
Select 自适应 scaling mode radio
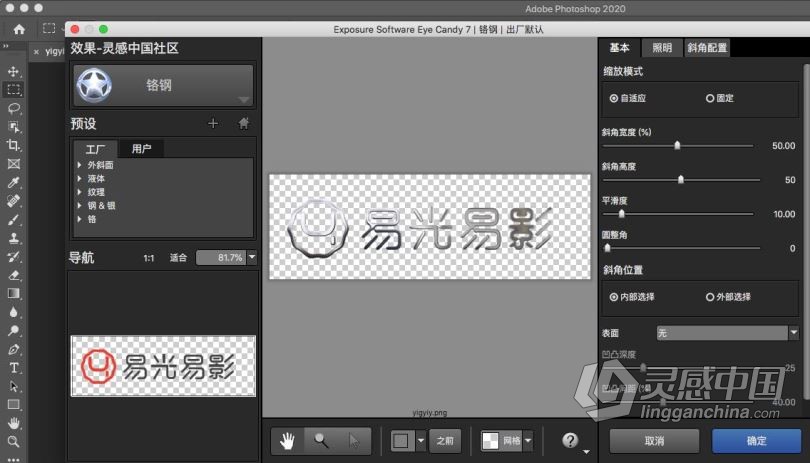[x=614, y=98]
